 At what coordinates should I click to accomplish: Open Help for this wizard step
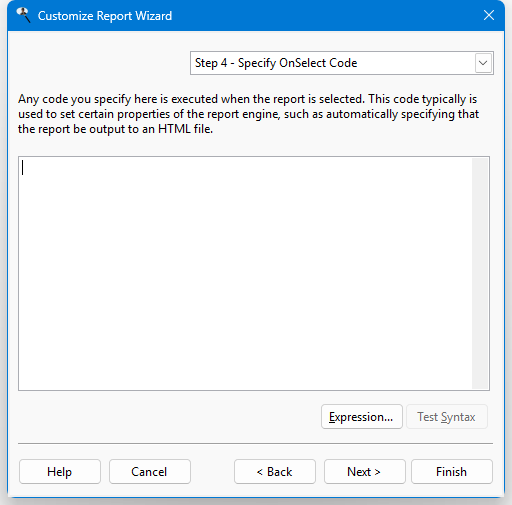click(60, 472)
